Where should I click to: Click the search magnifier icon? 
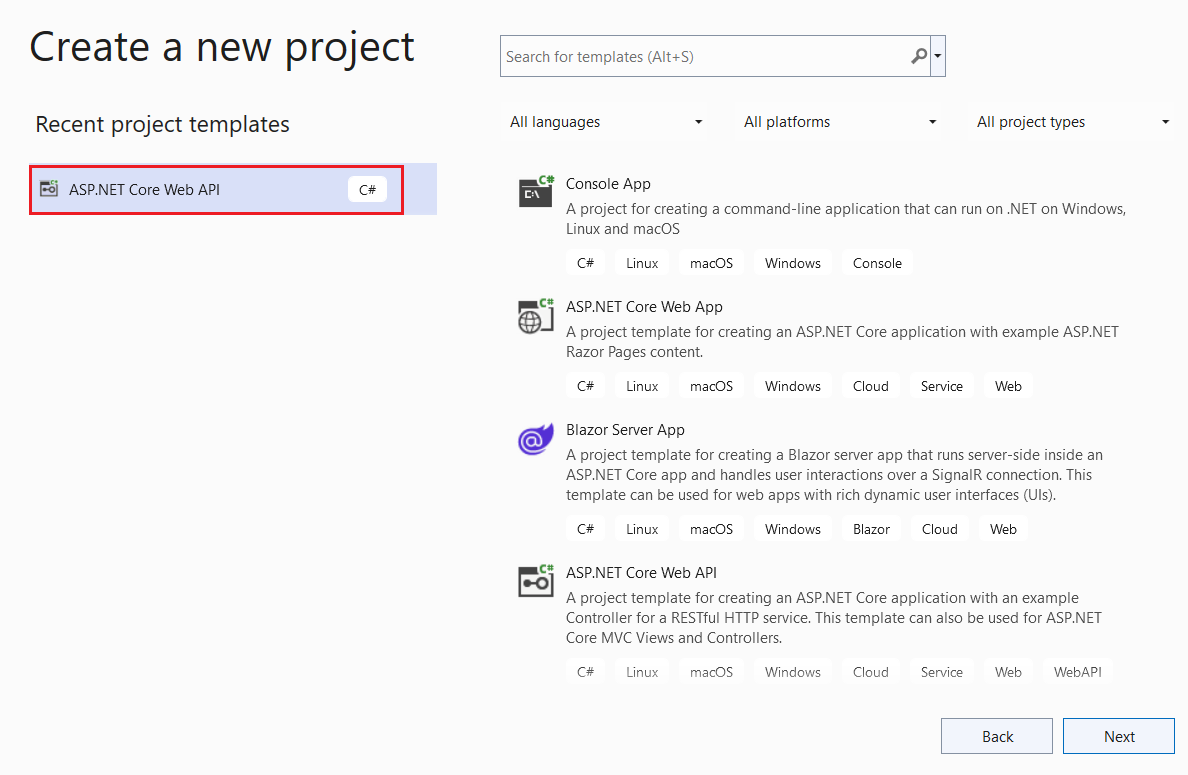(x=918, y=56)
